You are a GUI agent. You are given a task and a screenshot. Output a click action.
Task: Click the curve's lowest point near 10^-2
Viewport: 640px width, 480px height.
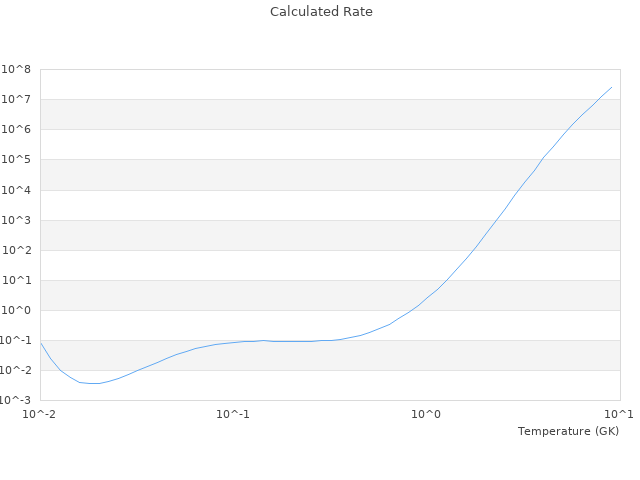tap(93, 383)
